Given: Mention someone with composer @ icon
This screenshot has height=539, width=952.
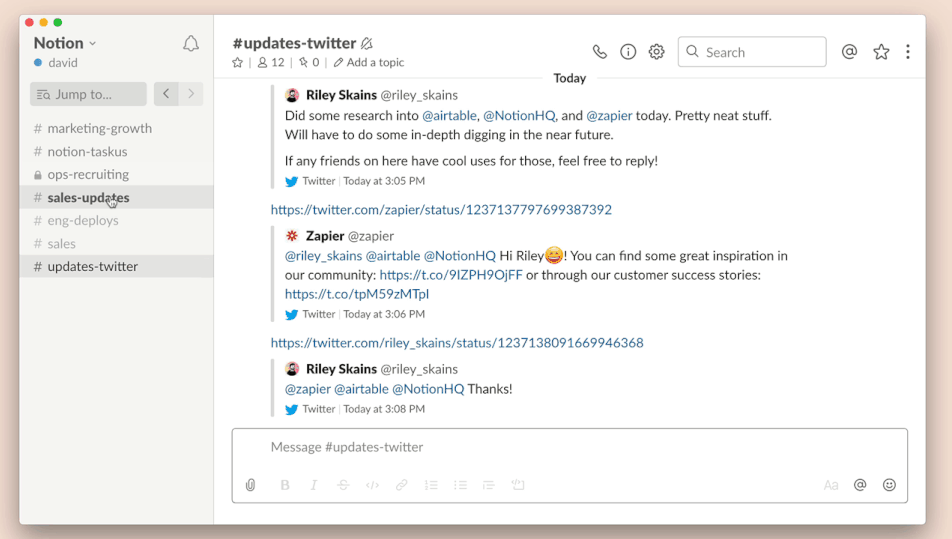Looking at the screenshot, I should click(x=860, y=485).
